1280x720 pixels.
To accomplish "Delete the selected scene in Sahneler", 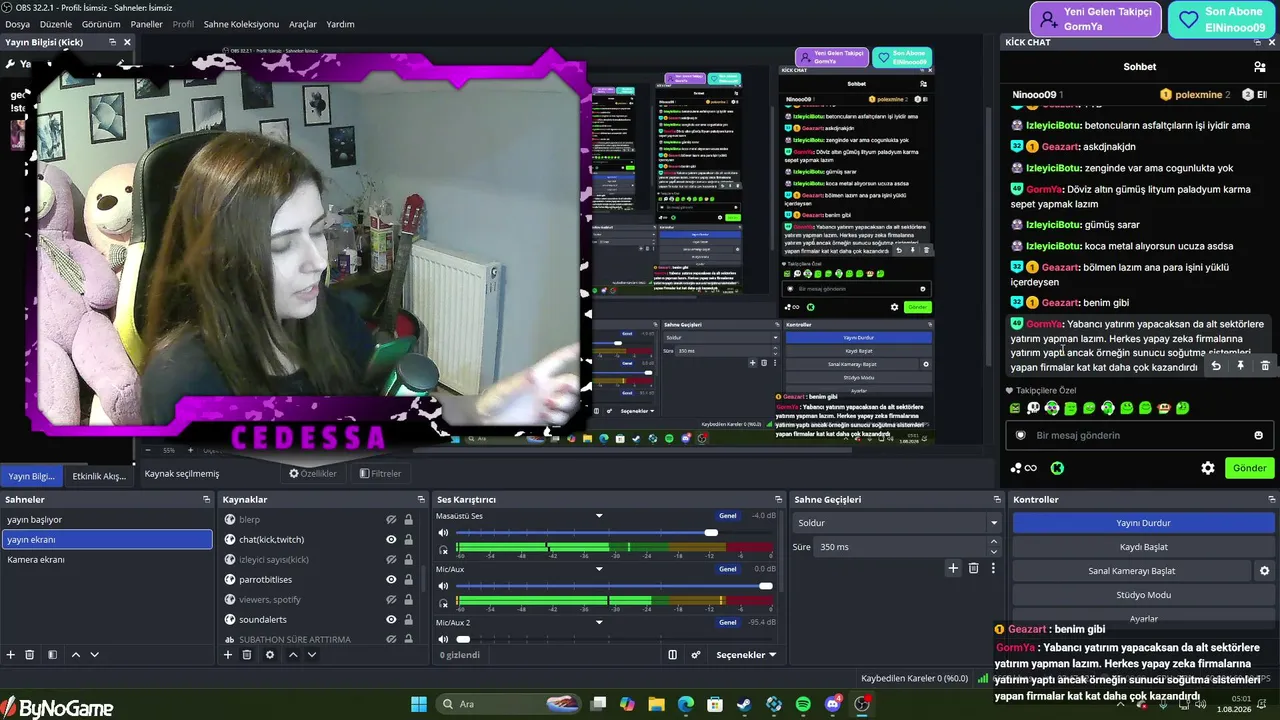I will click(30, 655).
